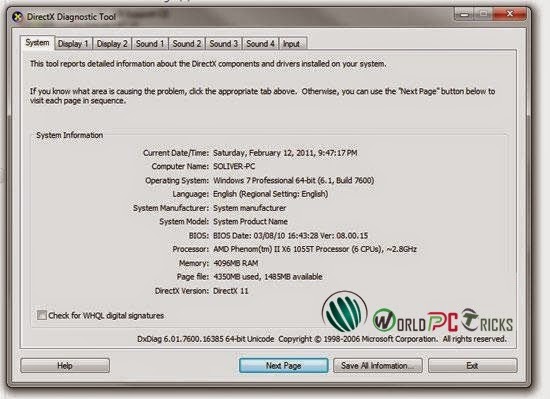Click the Exit button
The width and height of the screenshot is (550, 399).
pyautogui.click(x=472, y=366)
